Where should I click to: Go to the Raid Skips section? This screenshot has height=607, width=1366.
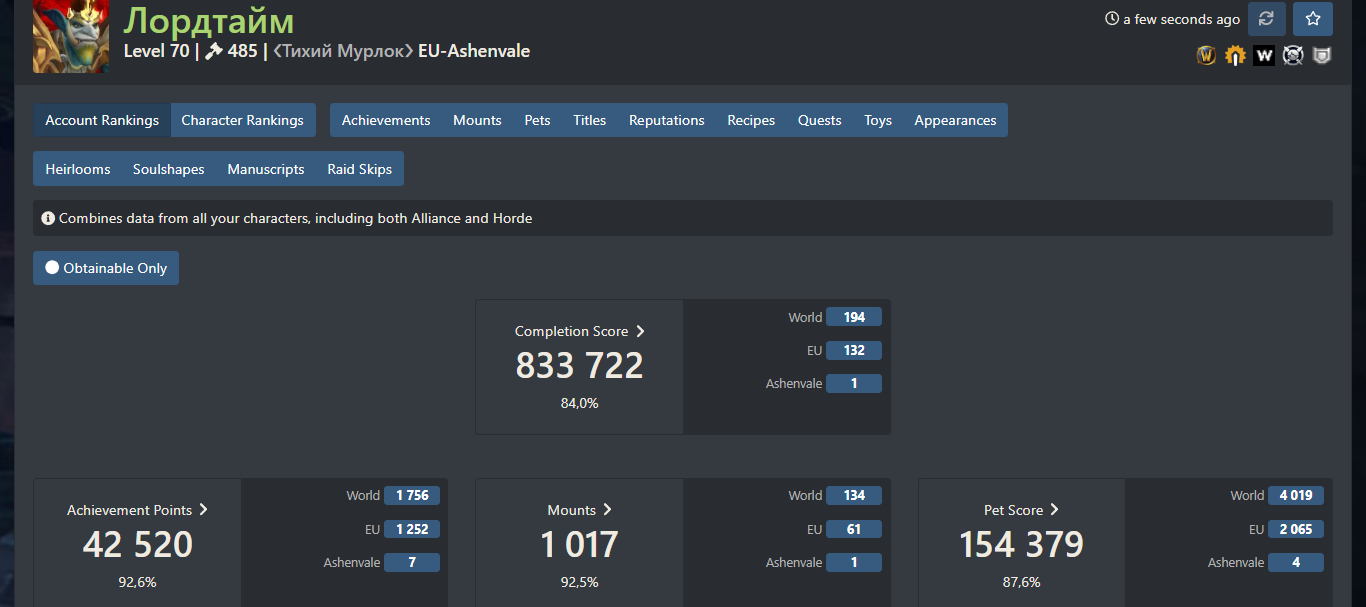pos(359,169)
